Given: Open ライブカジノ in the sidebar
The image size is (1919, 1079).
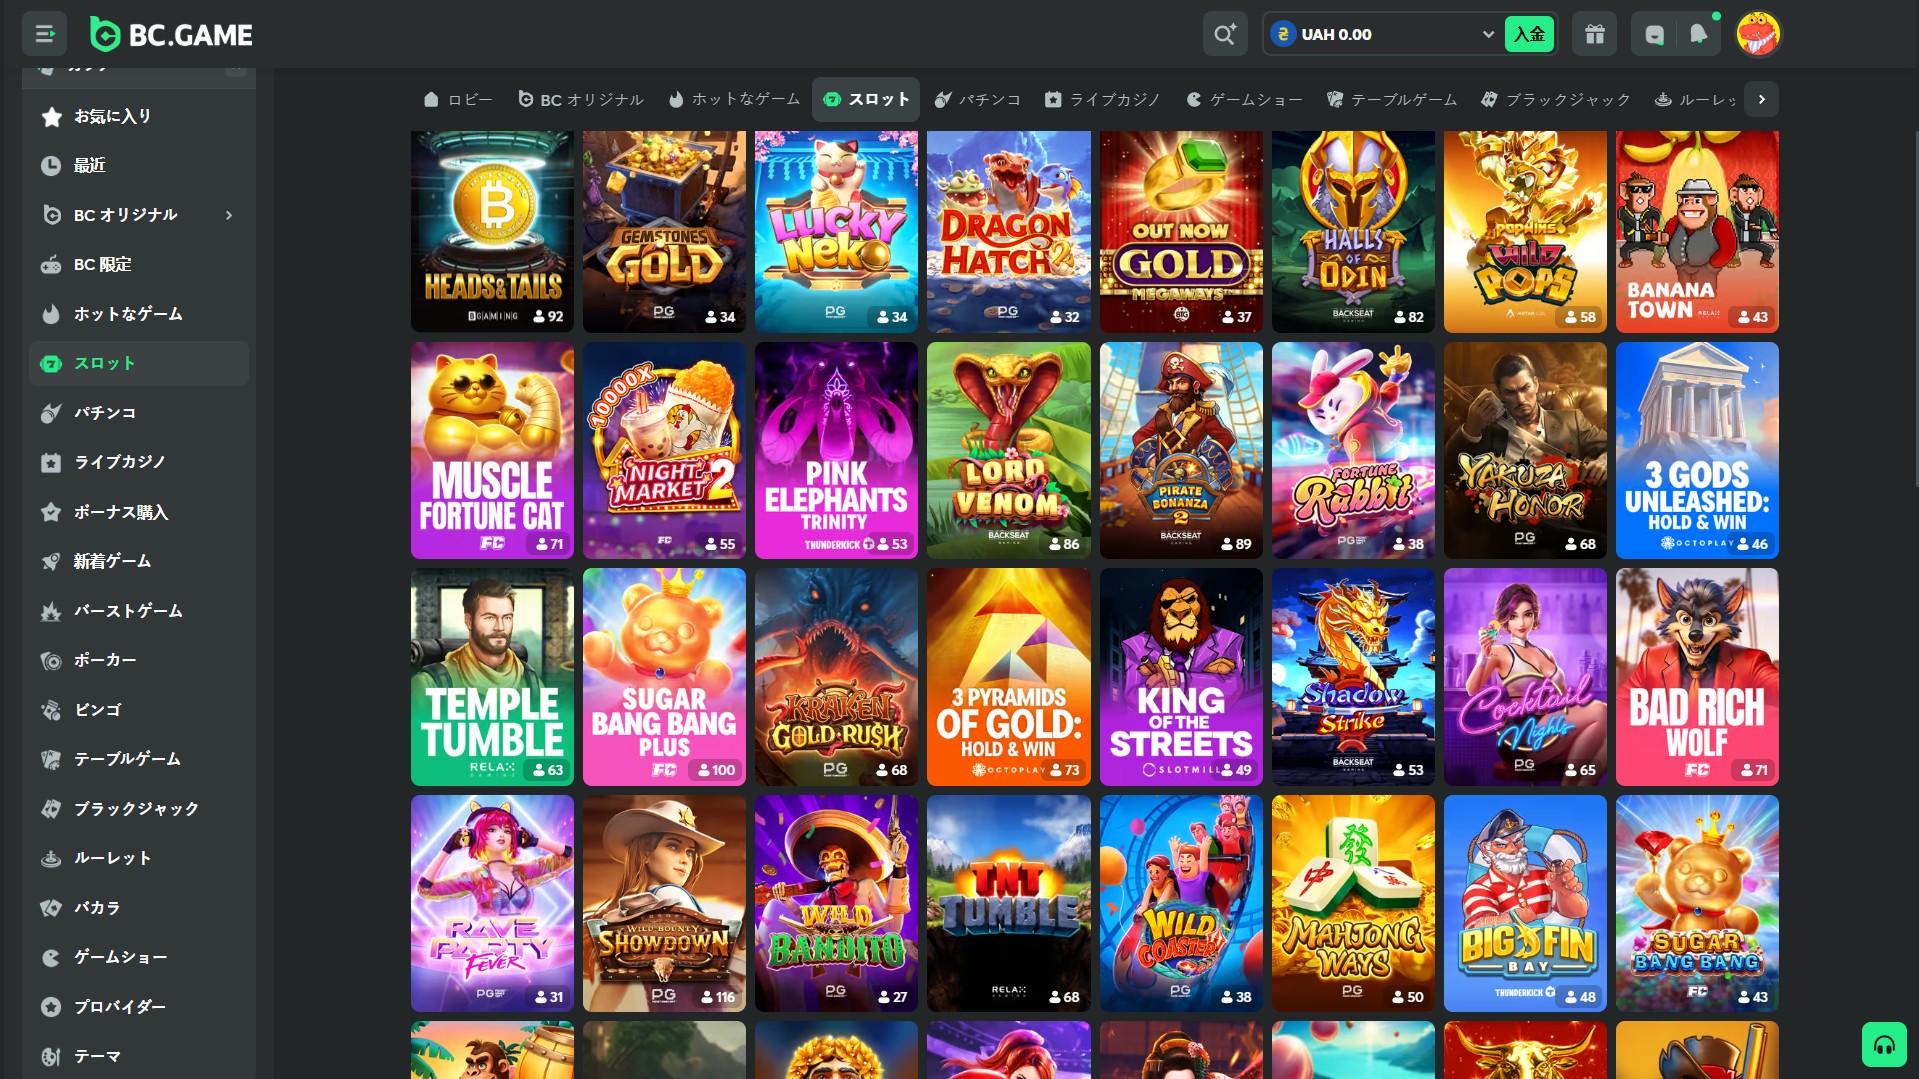Looking at the screenshot, I should tap(139, 462).
